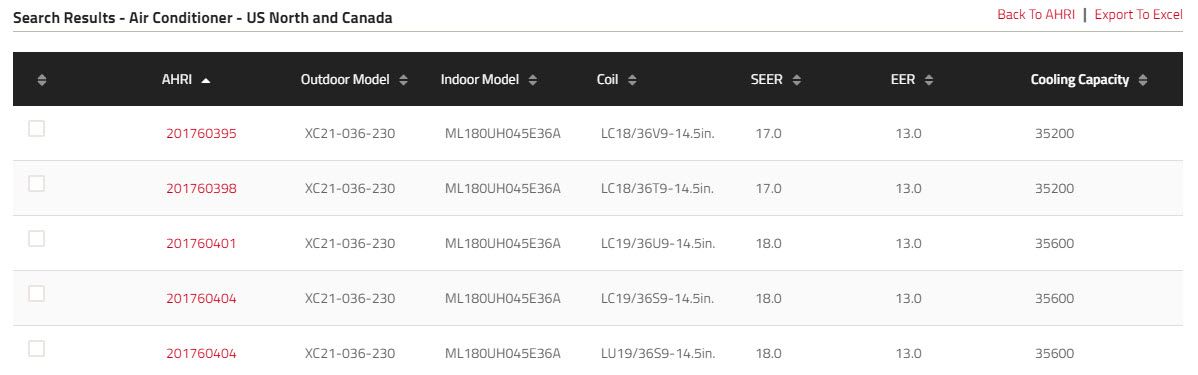Click the sort icon in the checkbox column header
This screenshot has width=1198, height=375.
[x=42, y=80]
